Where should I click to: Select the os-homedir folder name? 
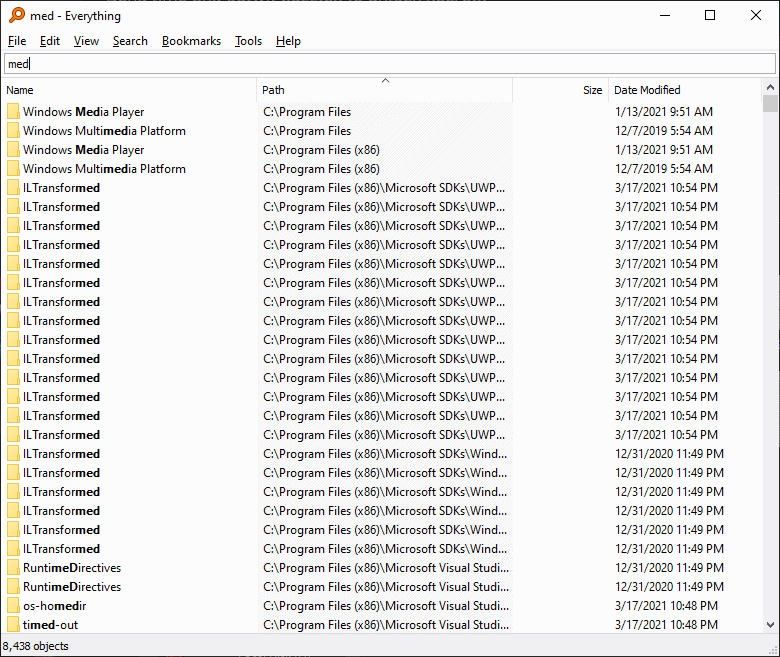[x=55, y=606]
